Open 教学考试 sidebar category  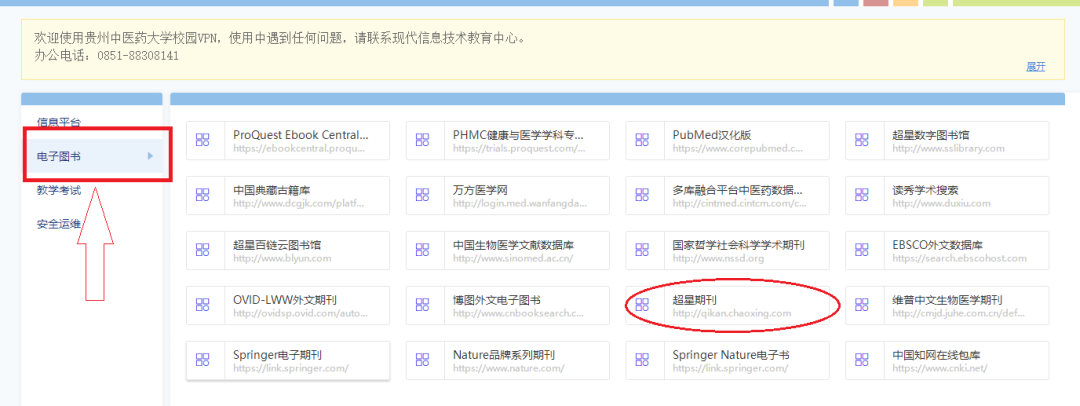59,190
